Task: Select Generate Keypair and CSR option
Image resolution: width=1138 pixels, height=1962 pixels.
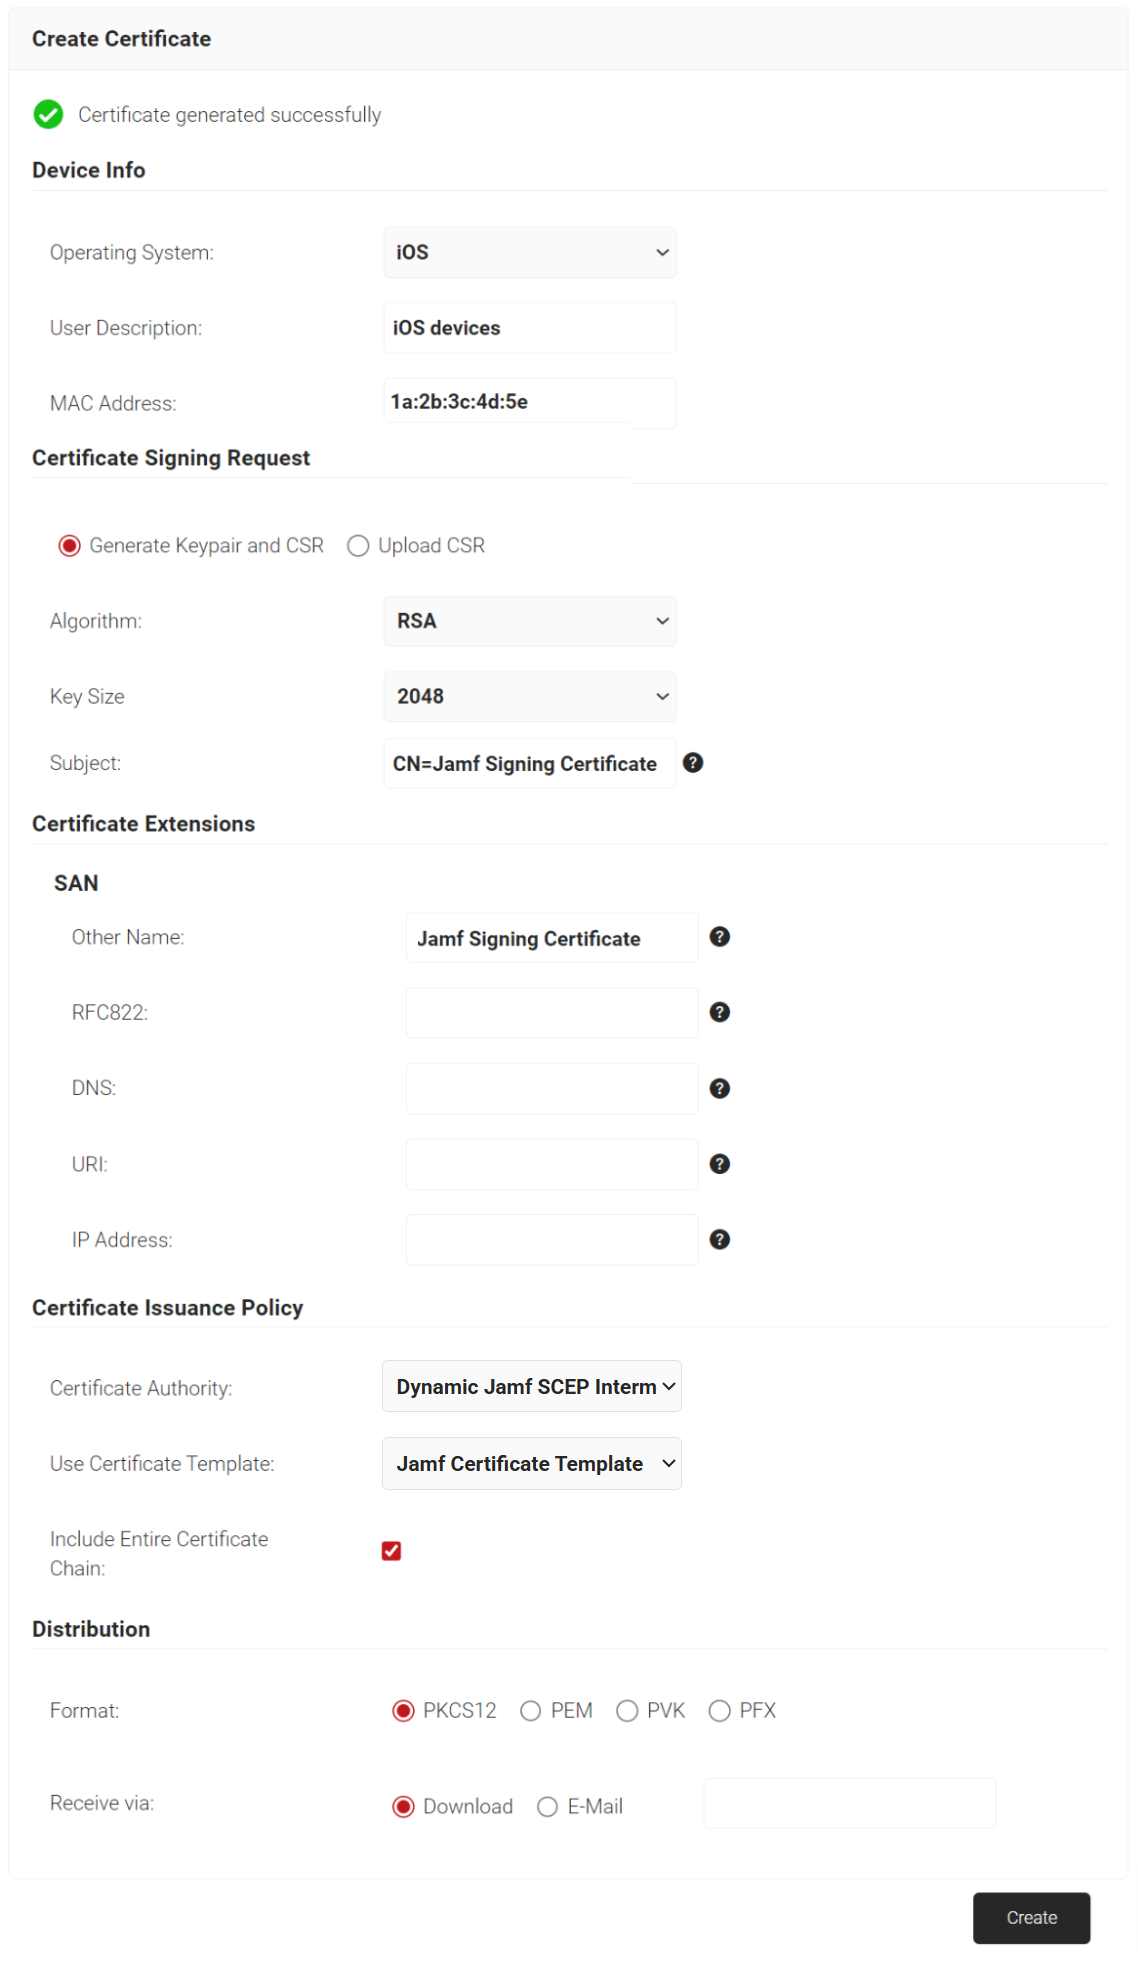Action: click(69, 546)
